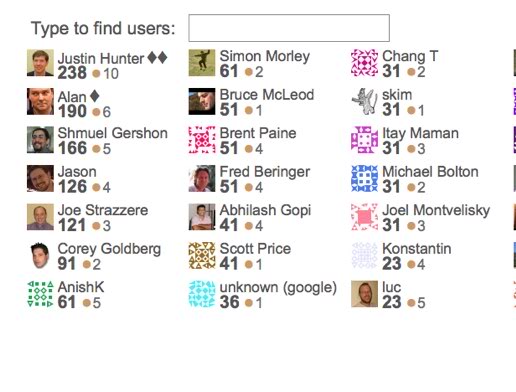Select Scott Price's brown identicon
The image size is (516, 392).
point(202,256)
